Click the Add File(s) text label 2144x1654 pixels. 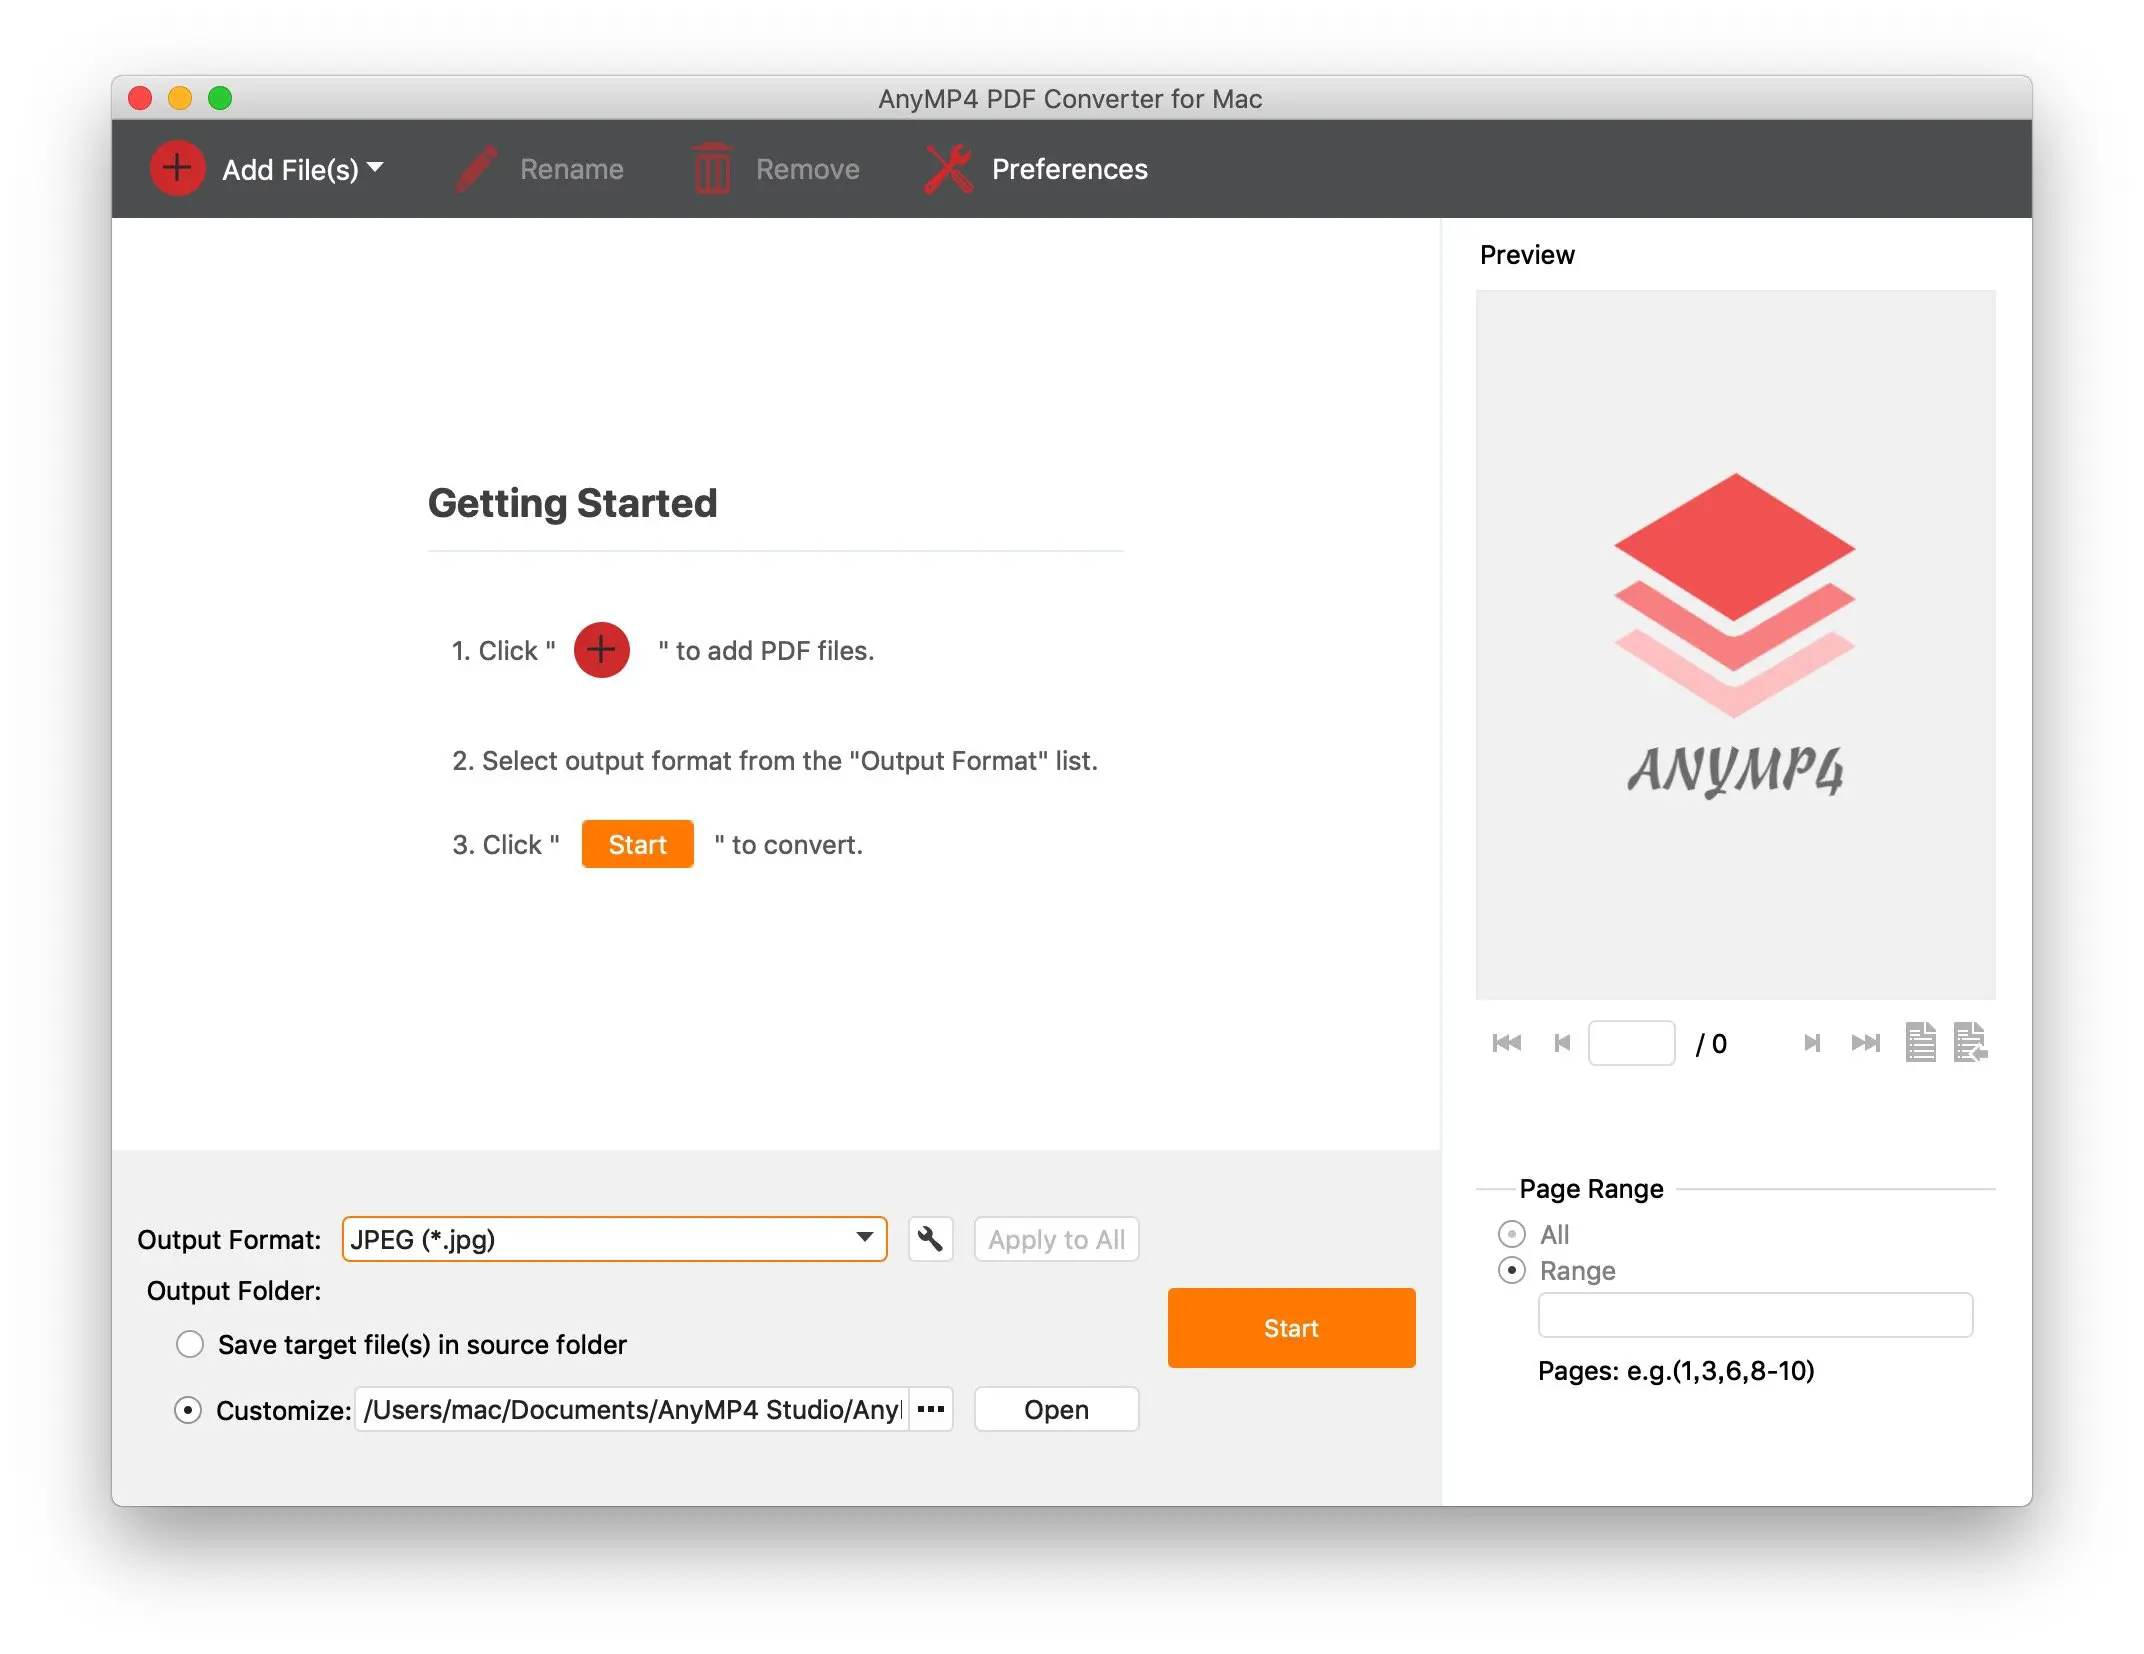coord(290,169)
